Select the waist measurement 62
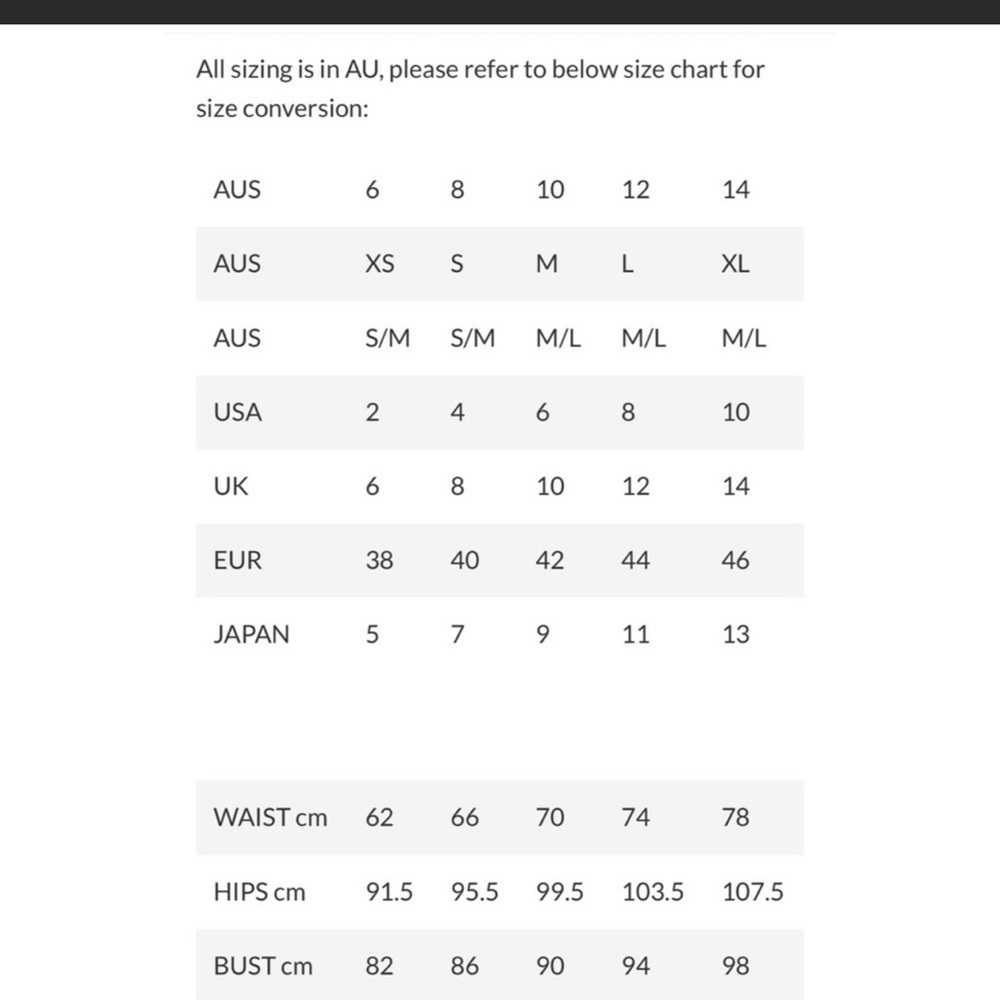The width and height of the screenshot is (1000, 1000). point(379,817)
